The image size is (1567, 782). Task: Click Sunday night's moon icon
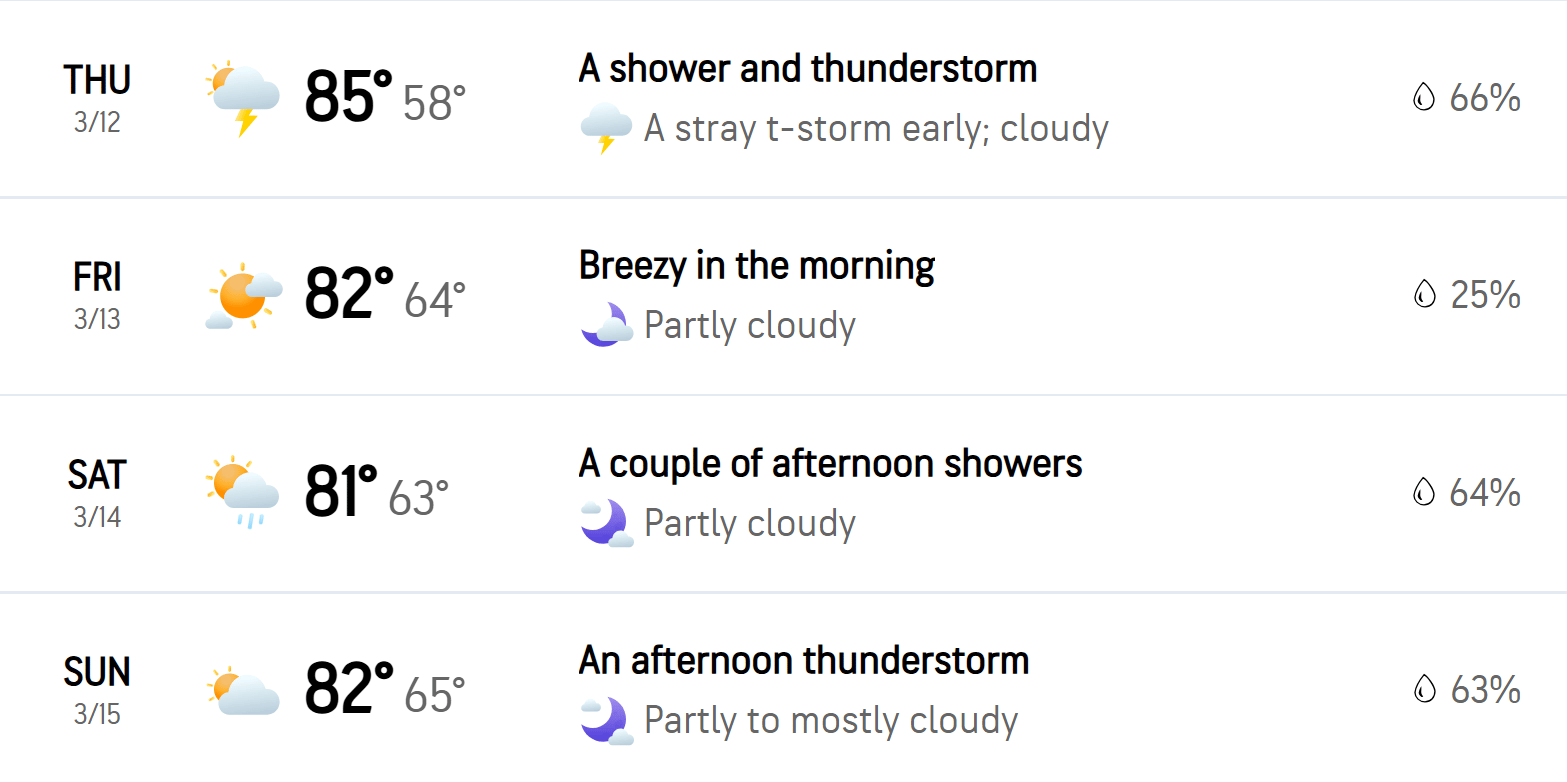606,720
